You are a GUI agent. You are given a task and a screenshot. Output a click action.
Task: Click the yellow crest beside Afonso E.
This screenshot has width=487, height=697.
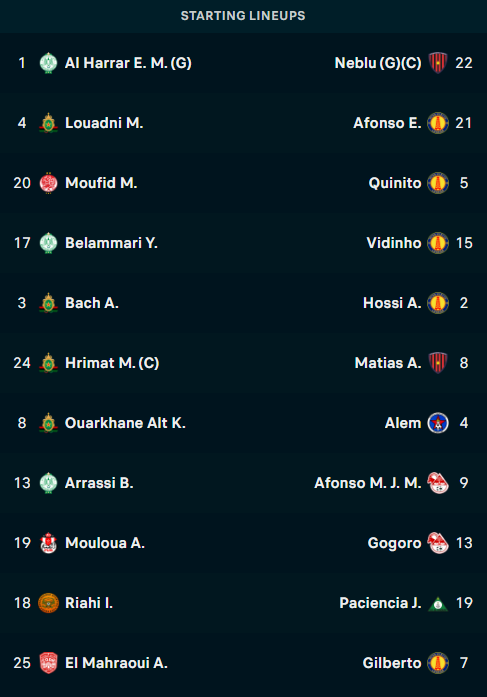[438, 123]
